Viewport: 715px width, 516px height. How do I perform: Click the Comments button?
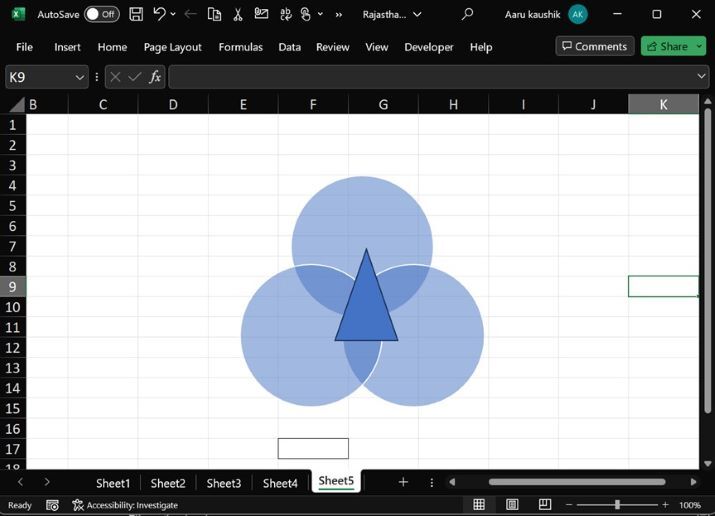click(595, 46)
